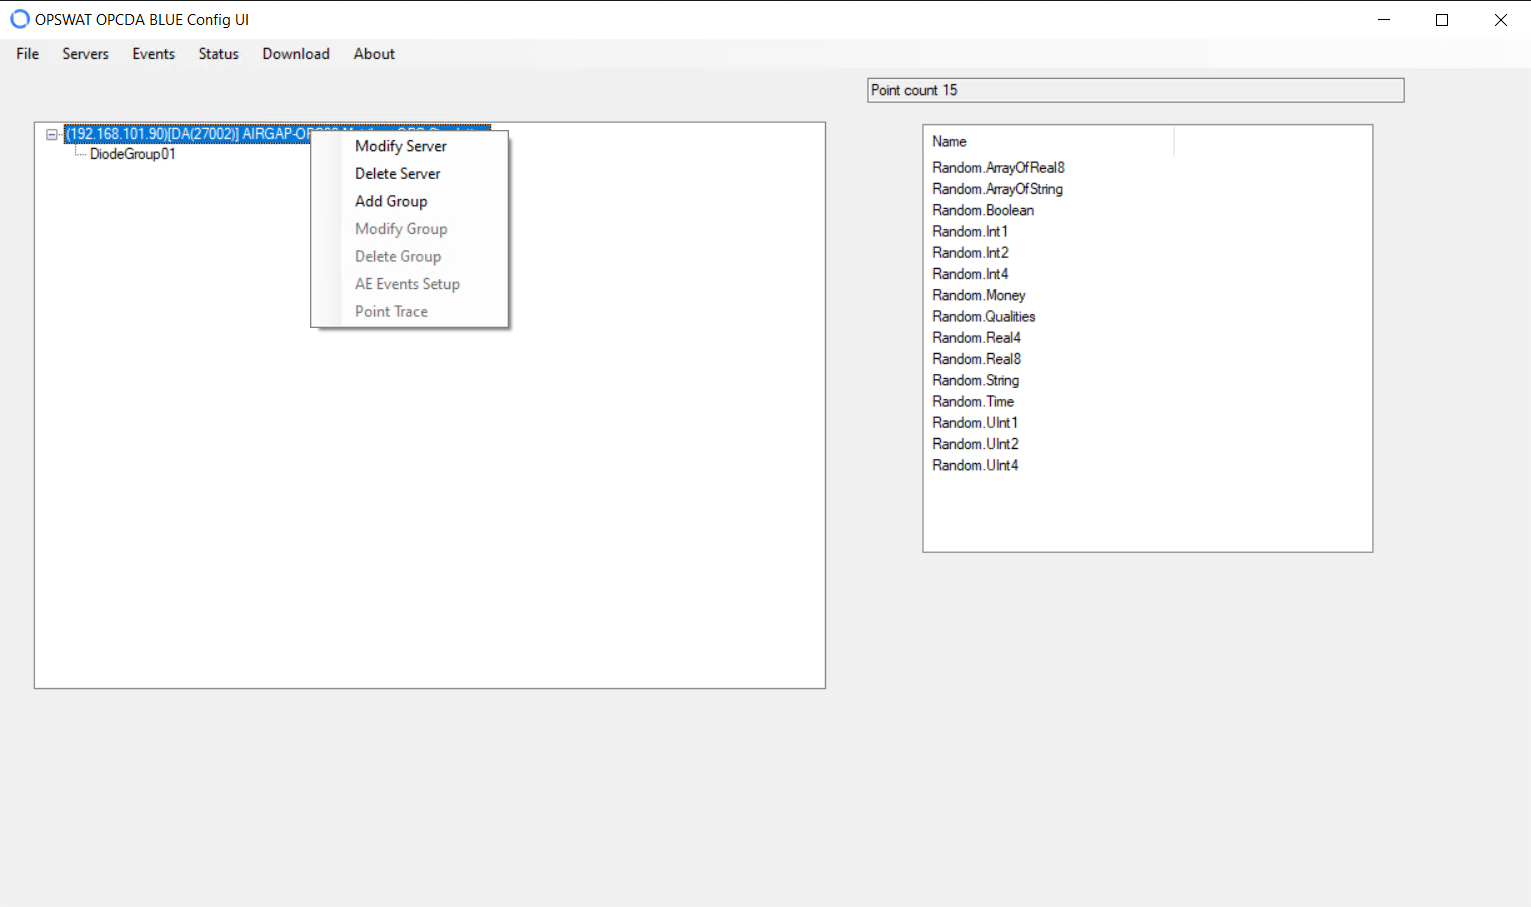Select Random.Time in the point list
This screenshot has height=907, width=1531.
tap(973, 402)
